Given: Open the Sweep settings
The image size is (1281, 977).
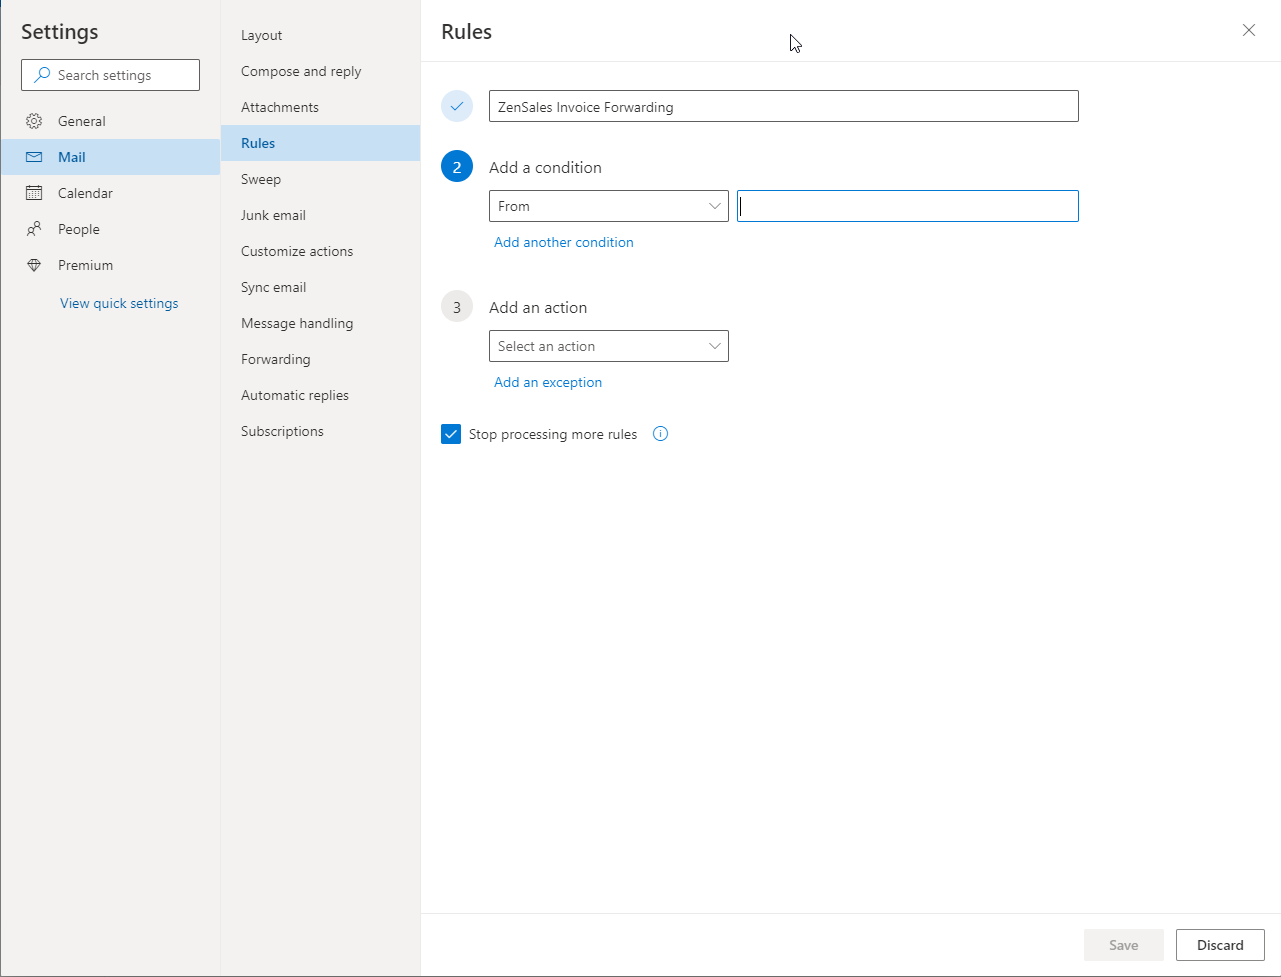Looking at the screenshot, I should pos(320,179).
